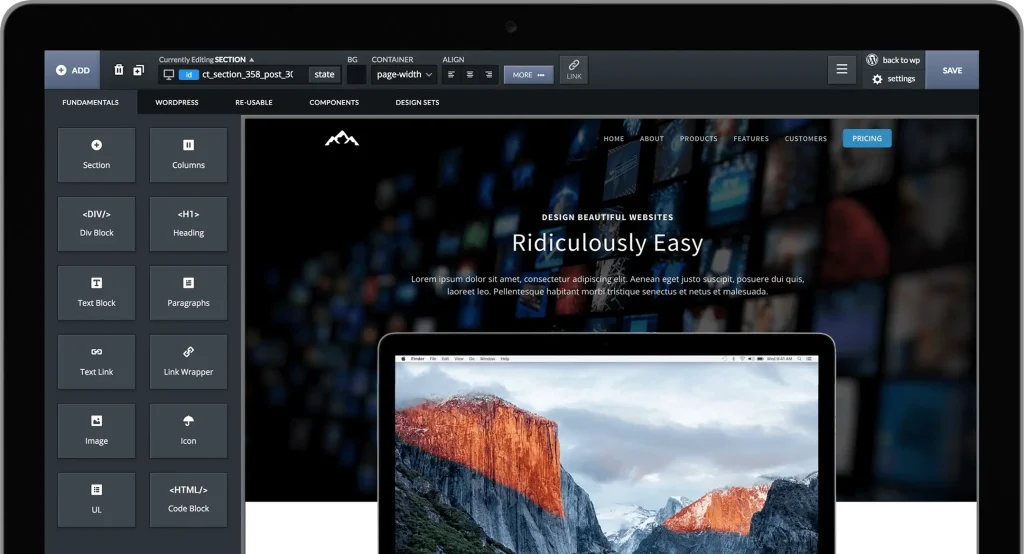Insert a Columns element
The image size is (1024, 554).
click(188, 154)
